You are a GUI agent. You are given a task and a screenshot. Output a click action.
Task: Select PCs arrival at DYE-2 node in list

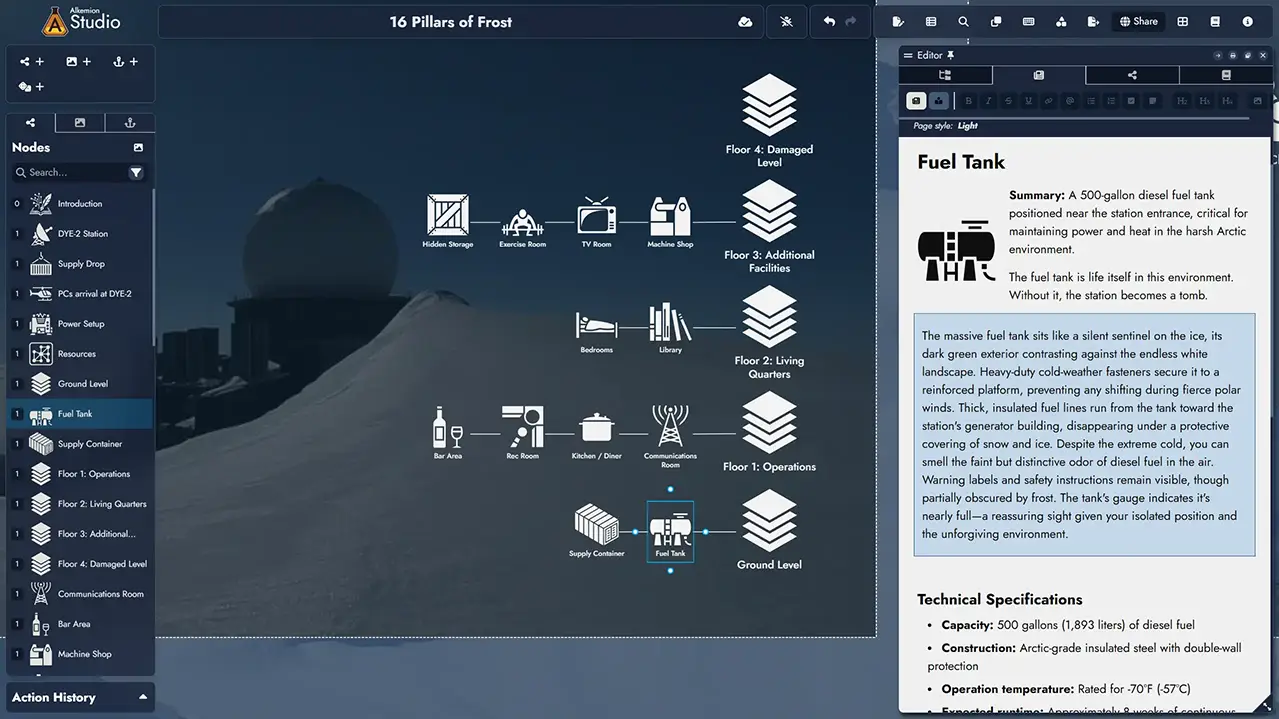point(80,294)
